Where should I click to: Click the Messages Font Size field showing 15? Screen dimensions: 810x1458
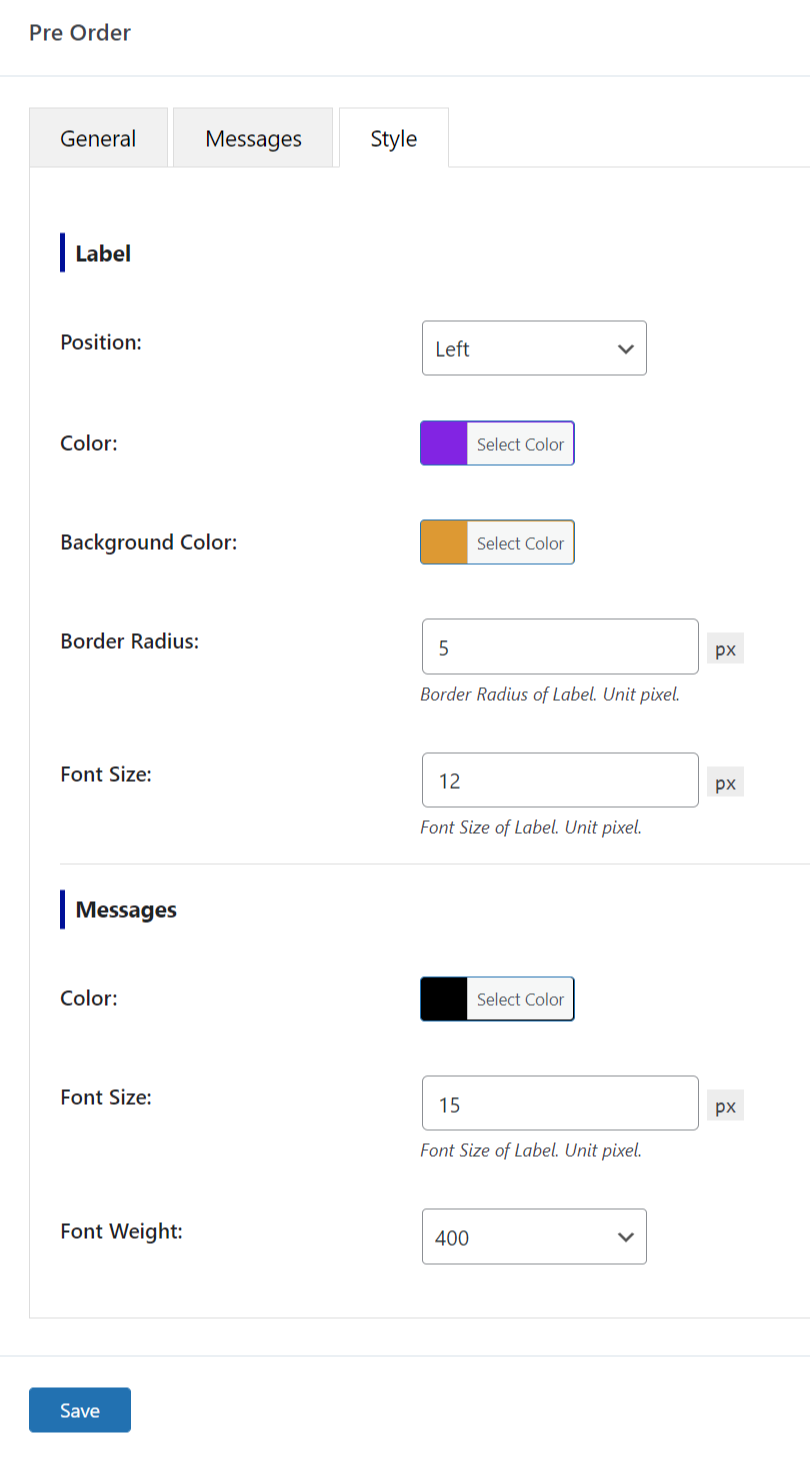(560, 1103)
